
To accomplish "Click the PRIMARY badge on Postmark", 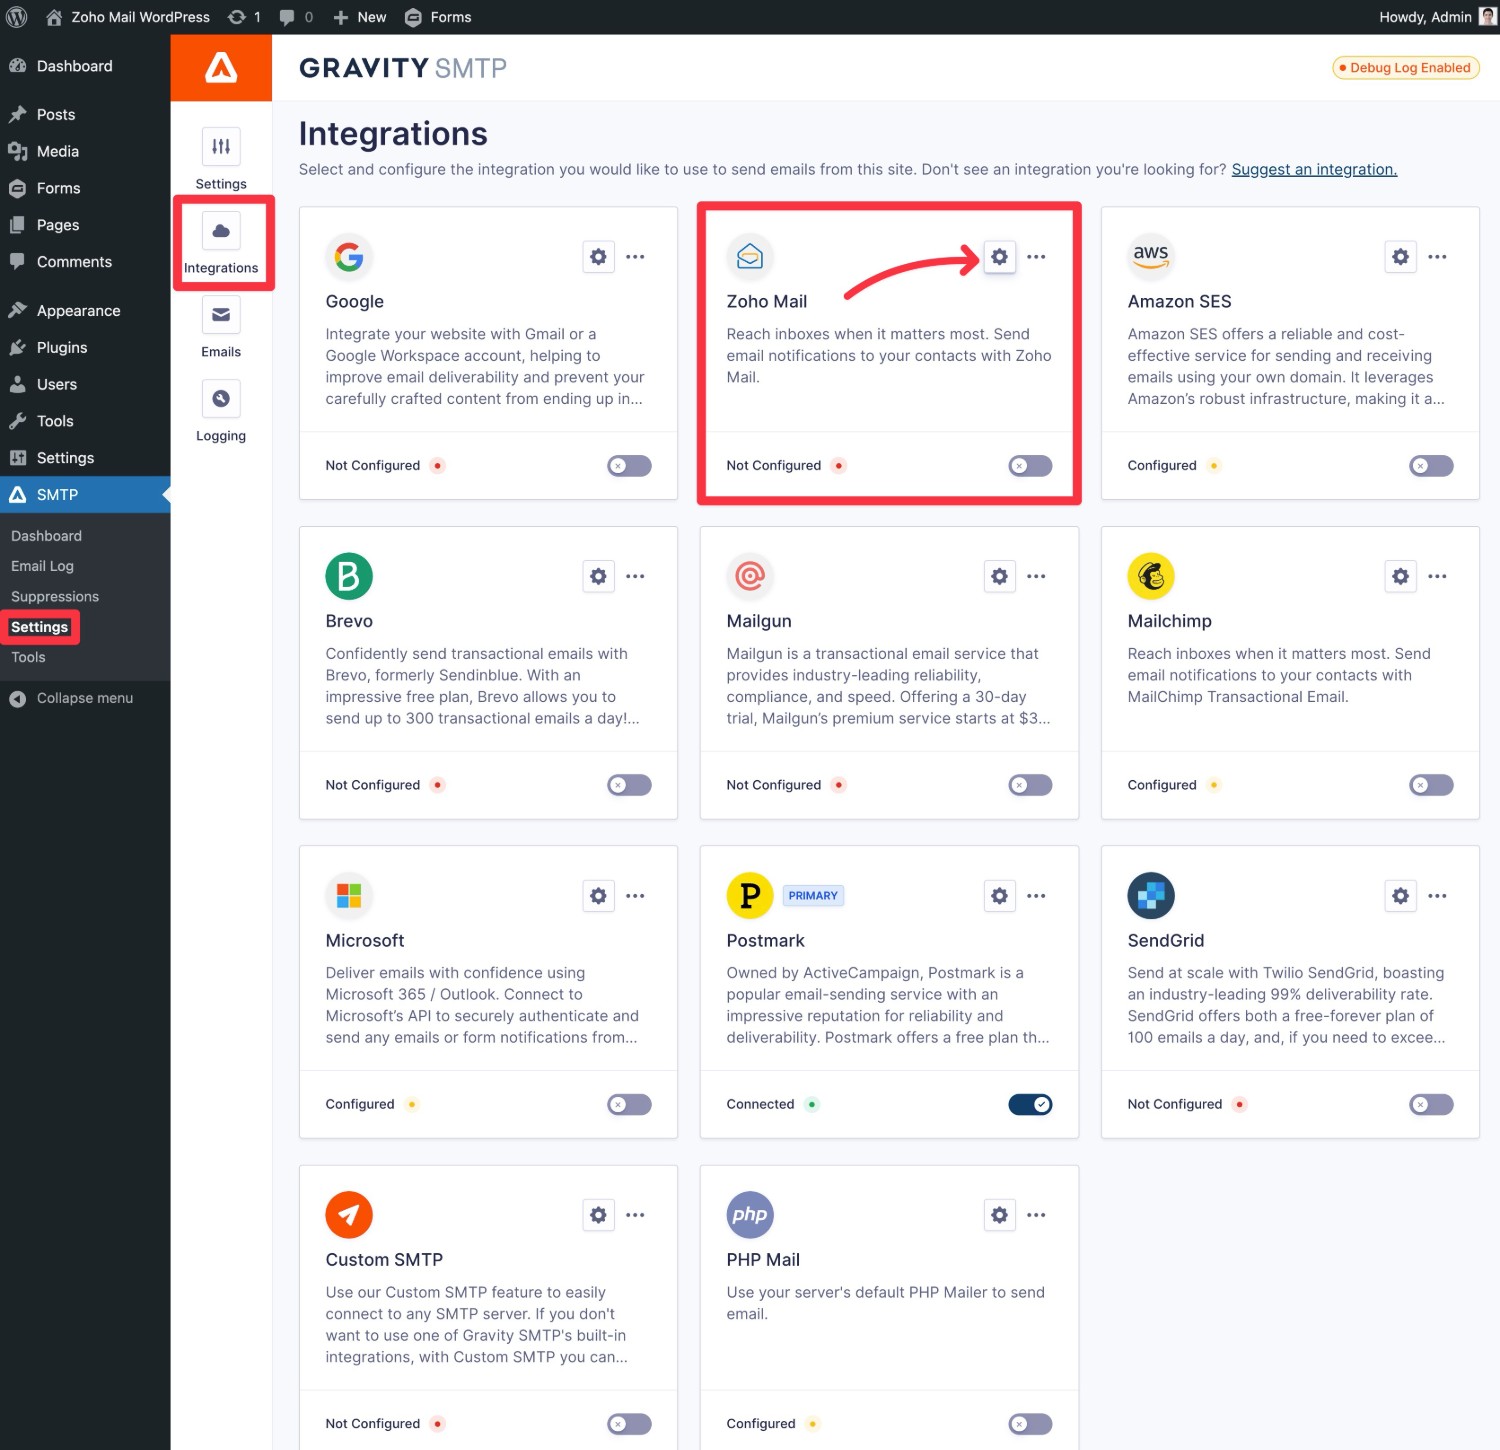I will [813, 896].
